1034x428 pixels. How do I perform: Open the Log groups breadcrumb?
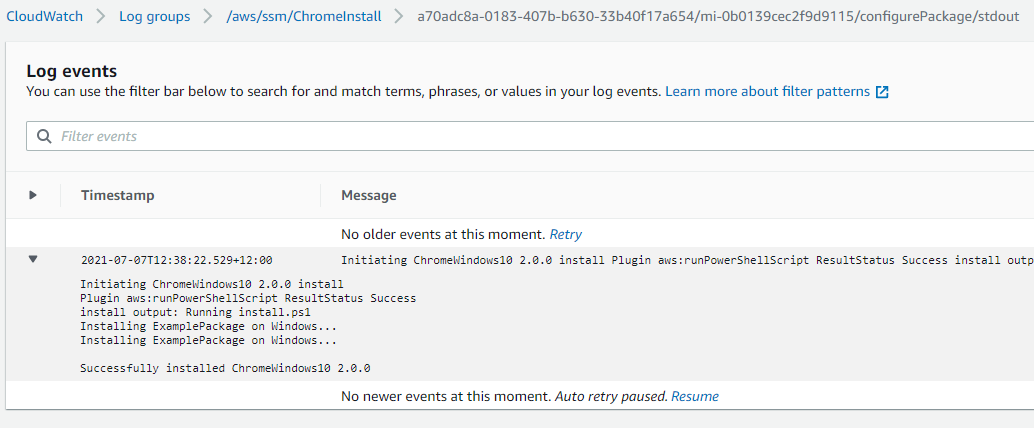(155, 16)
